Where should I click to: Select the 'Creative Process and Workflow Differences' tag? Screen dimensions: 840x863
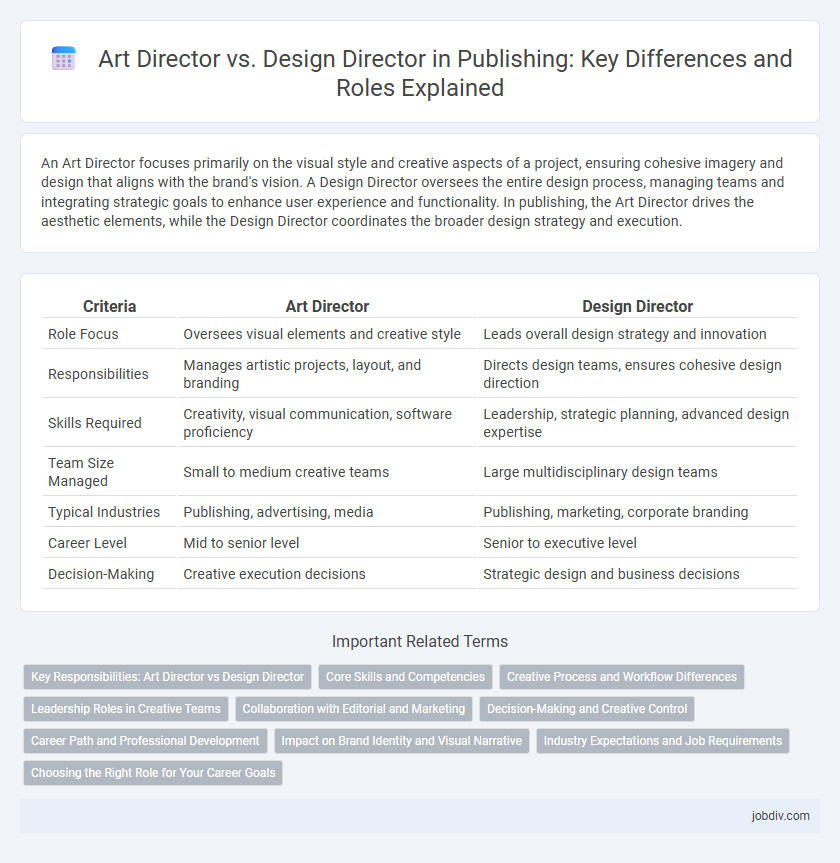621,677
